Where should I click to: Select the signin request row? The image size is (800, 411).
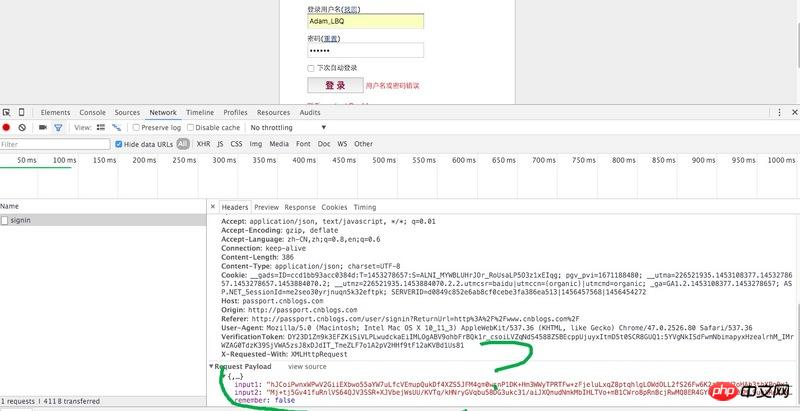pos(103,220)
